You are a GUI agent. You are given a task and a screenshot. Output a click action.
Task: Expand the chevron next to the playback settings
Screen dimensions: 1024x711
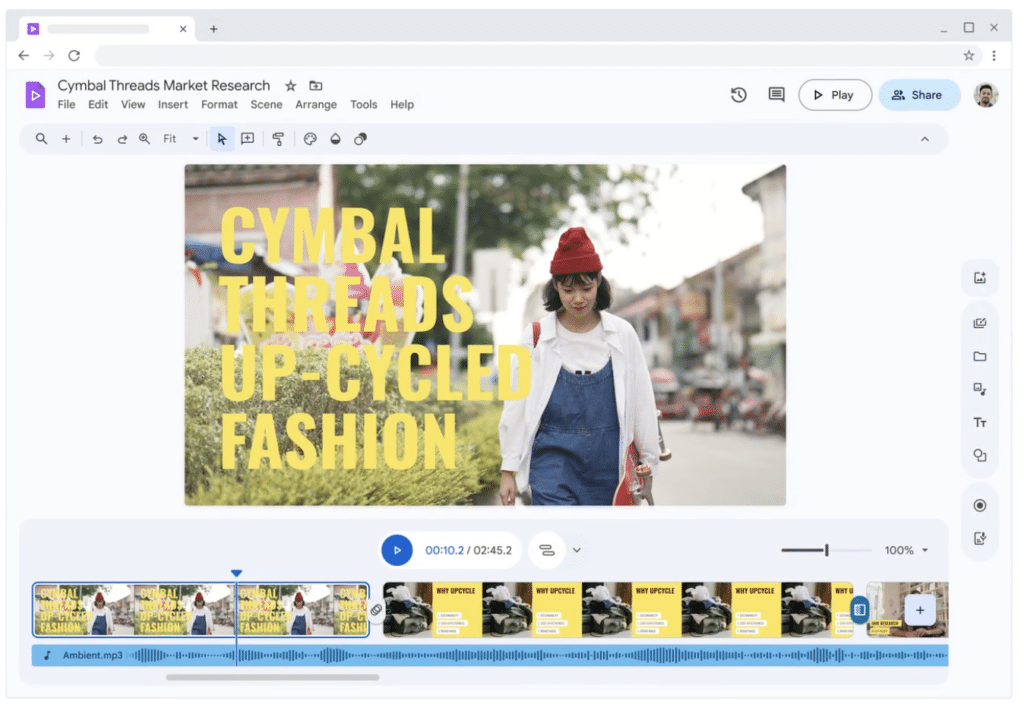pyautogui.click(x=576, y=550)
